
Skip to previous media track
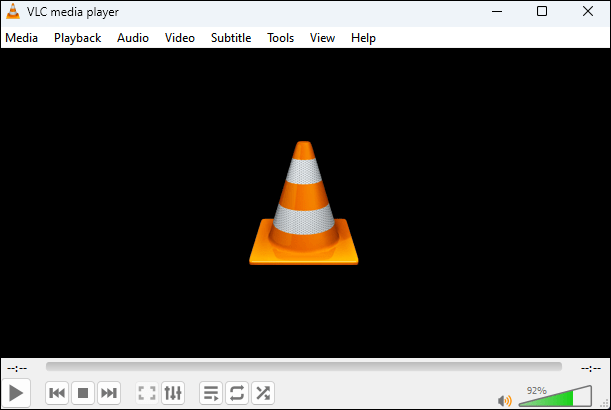(57, 393)
